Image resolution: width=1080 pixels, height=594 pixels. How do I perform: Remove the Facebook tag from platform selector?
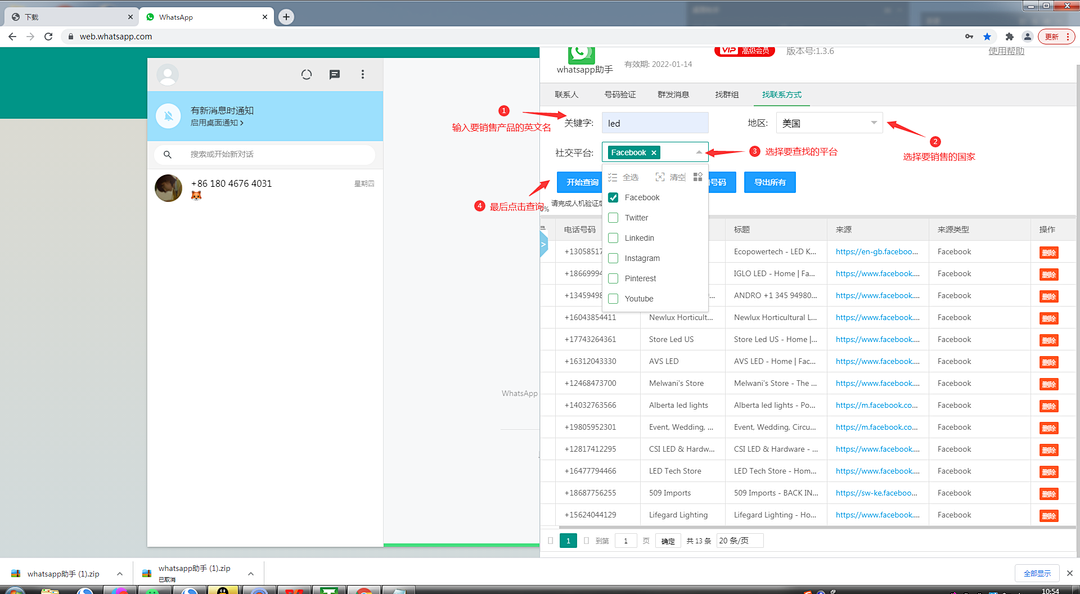(654, 153)
